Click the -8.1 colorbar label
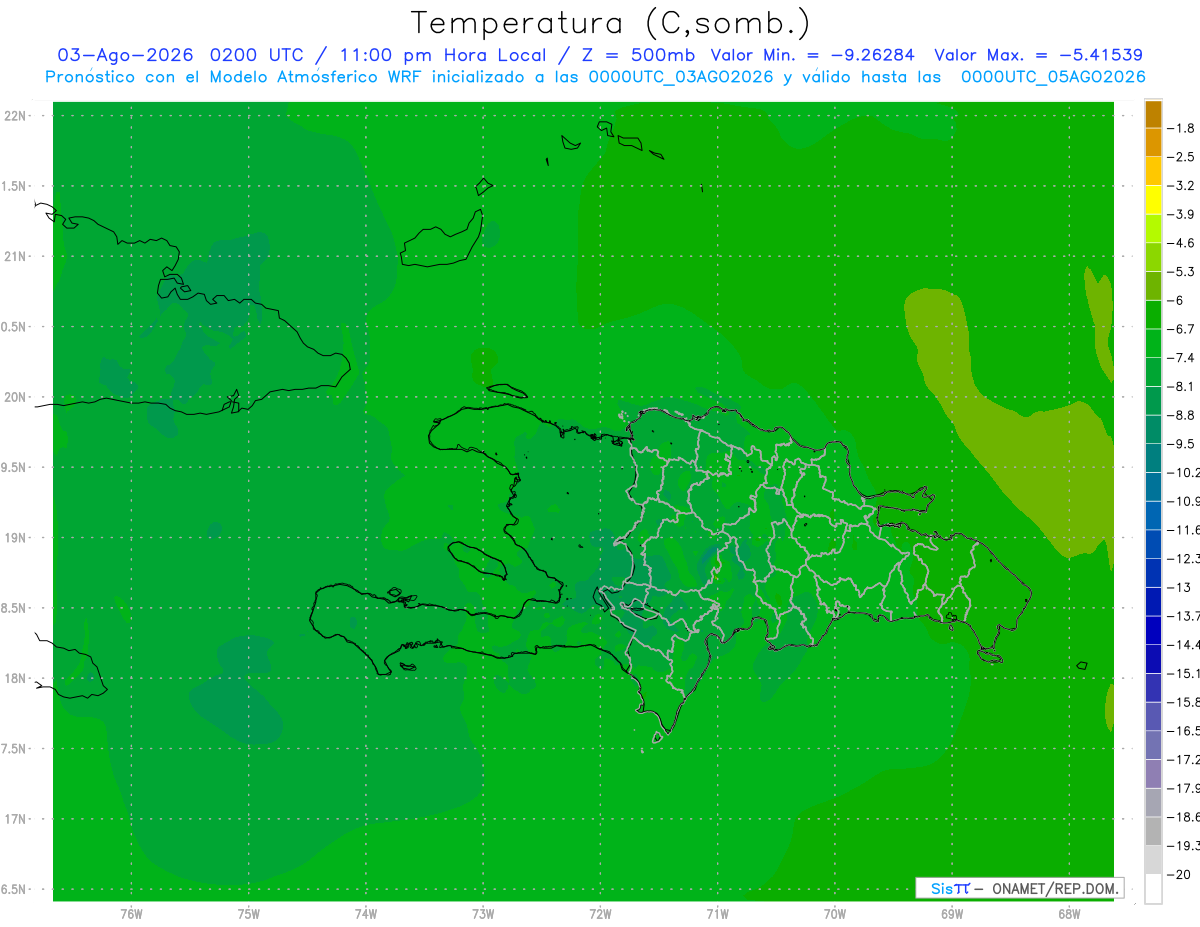The width and height of the screenshot is (1200, 927). click(x=1182, y=386)
